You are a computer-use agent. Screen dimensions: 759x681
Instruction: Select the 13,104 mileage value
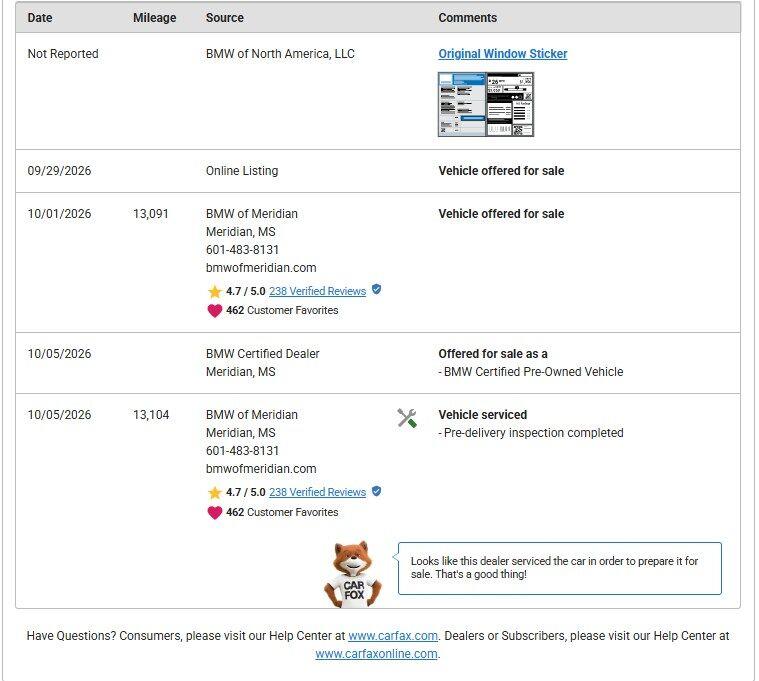point(151,415)
